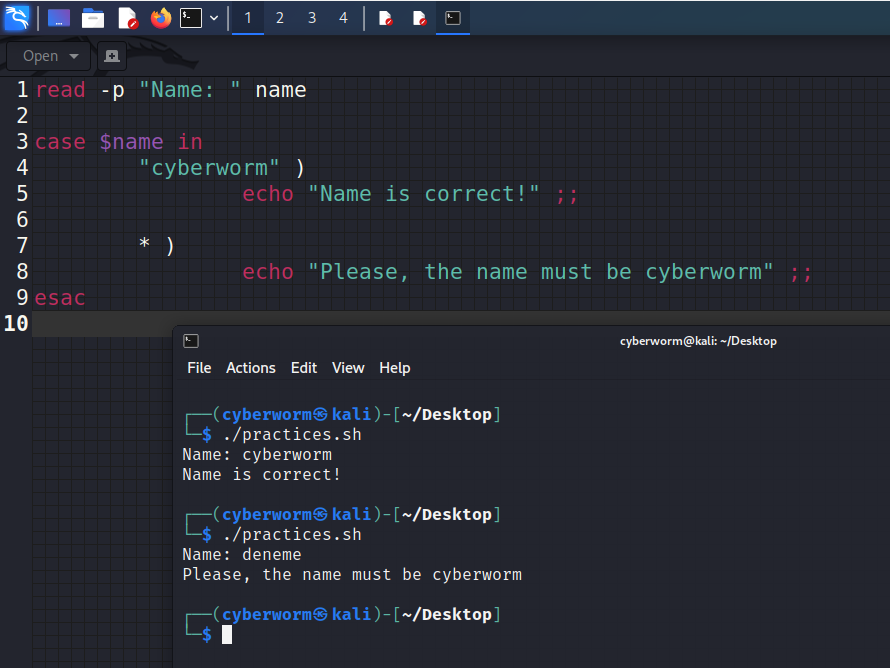Screen dimensions: 890x668
Task: Open the terminal File menu
Action: 199,368
